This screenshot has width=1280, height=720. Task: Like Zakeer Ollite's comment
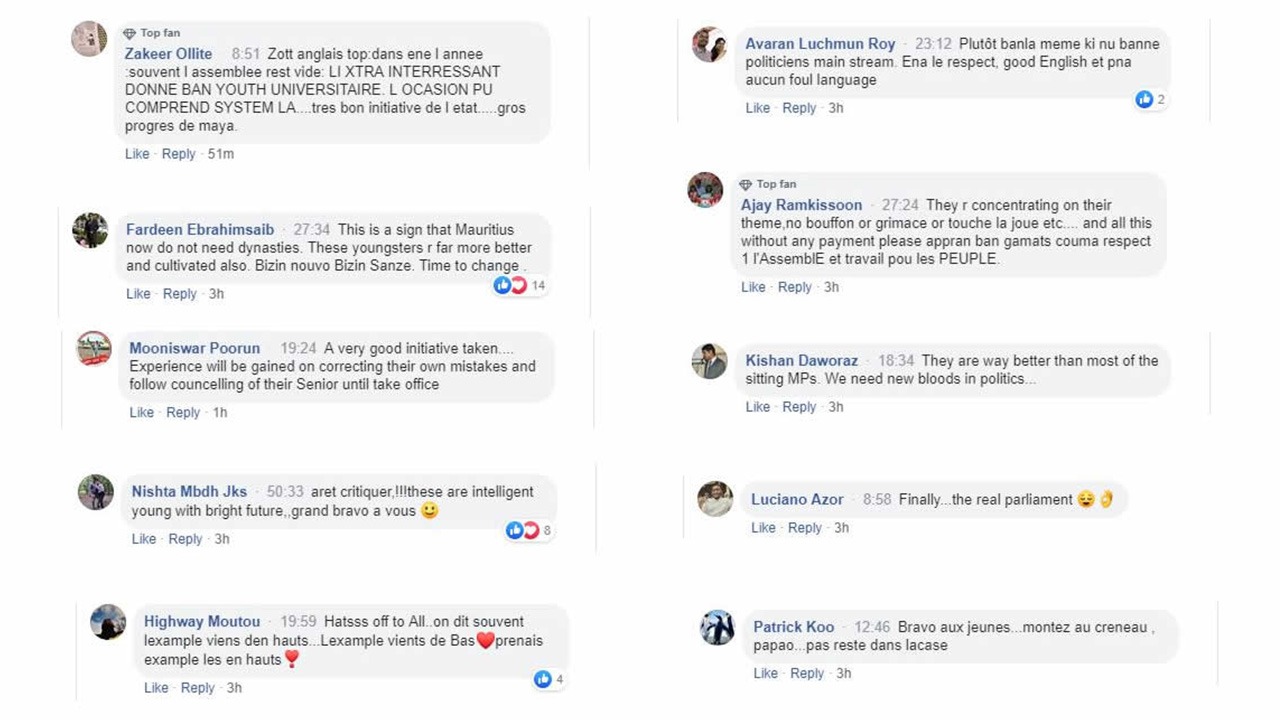coord(137,154)
